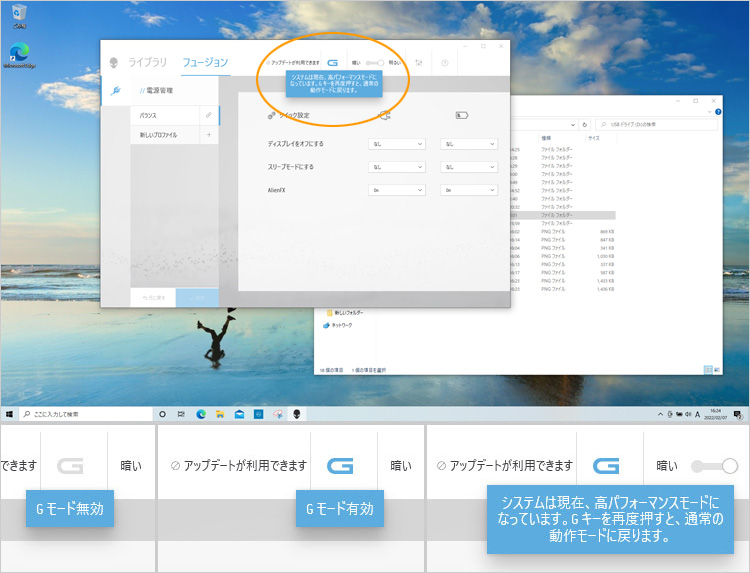This screenshot has height=573, width=750.
Task: Open スリープモードにする plugged-in dropdown
Action: click(x=397, y=167)
